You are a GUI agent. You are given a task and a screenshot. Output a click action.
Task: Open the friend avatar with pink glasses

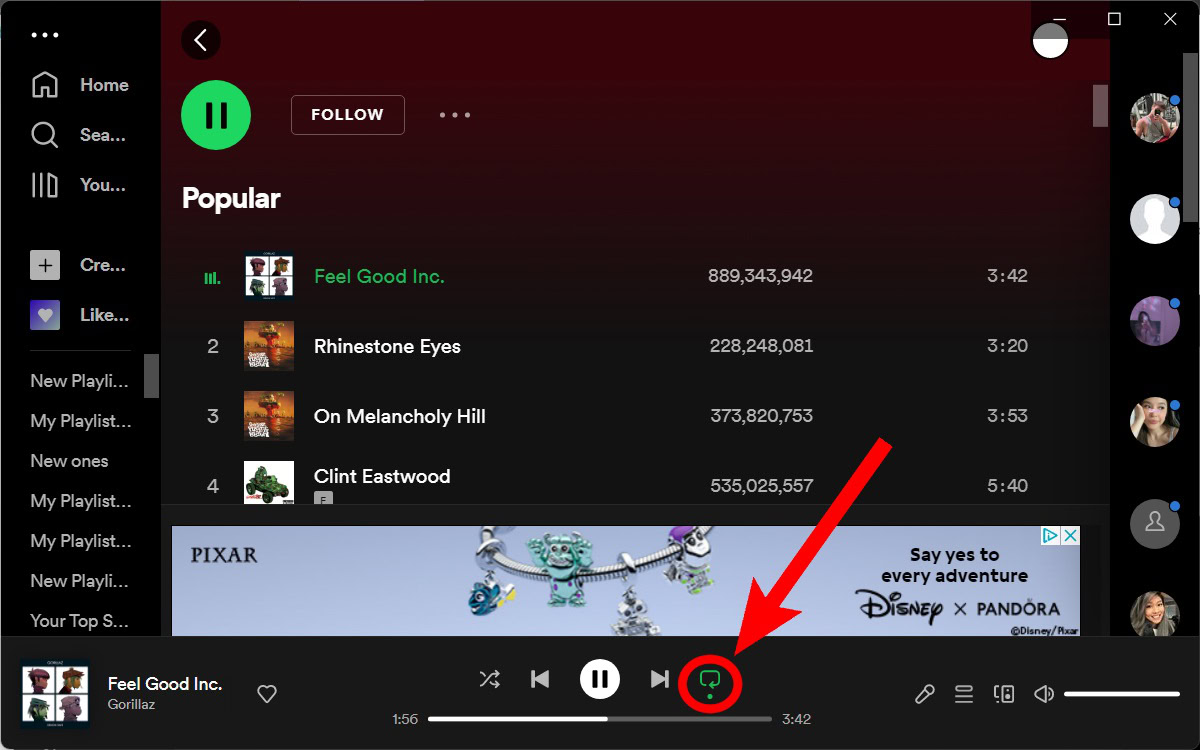(1155, 421)
